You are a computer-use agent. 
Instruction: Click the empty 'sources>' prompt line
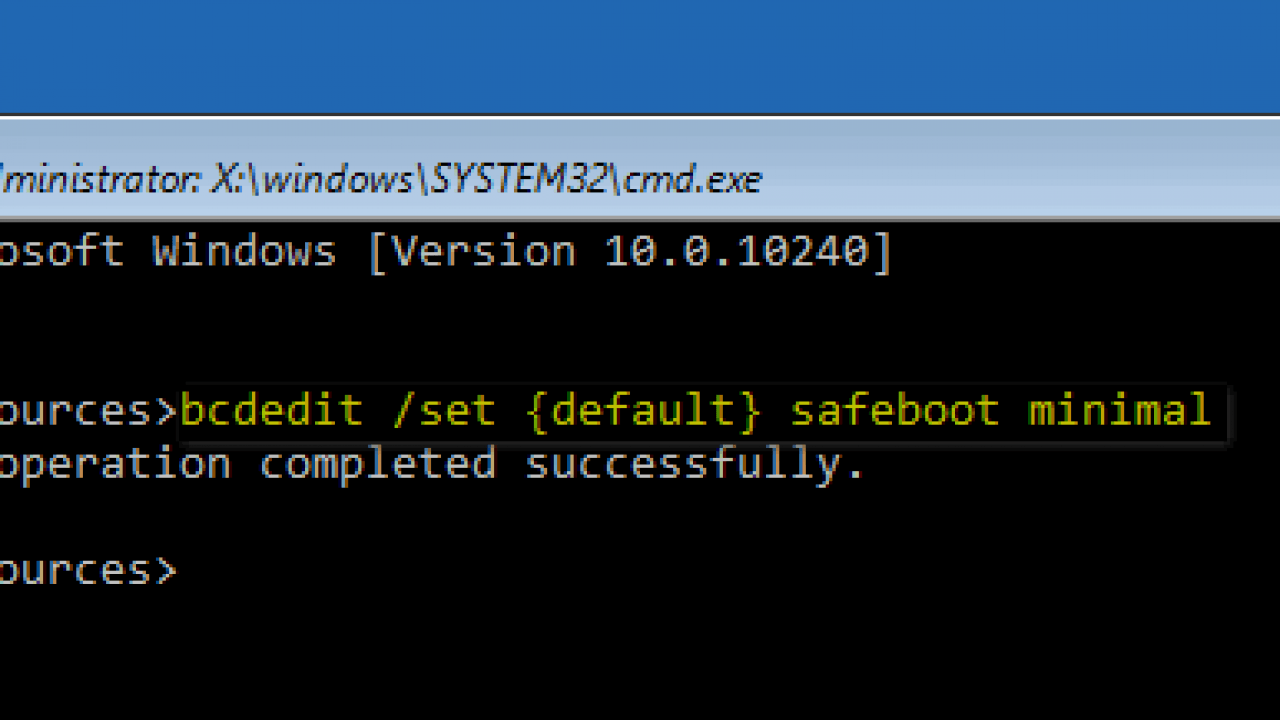[x=88, y=571]
